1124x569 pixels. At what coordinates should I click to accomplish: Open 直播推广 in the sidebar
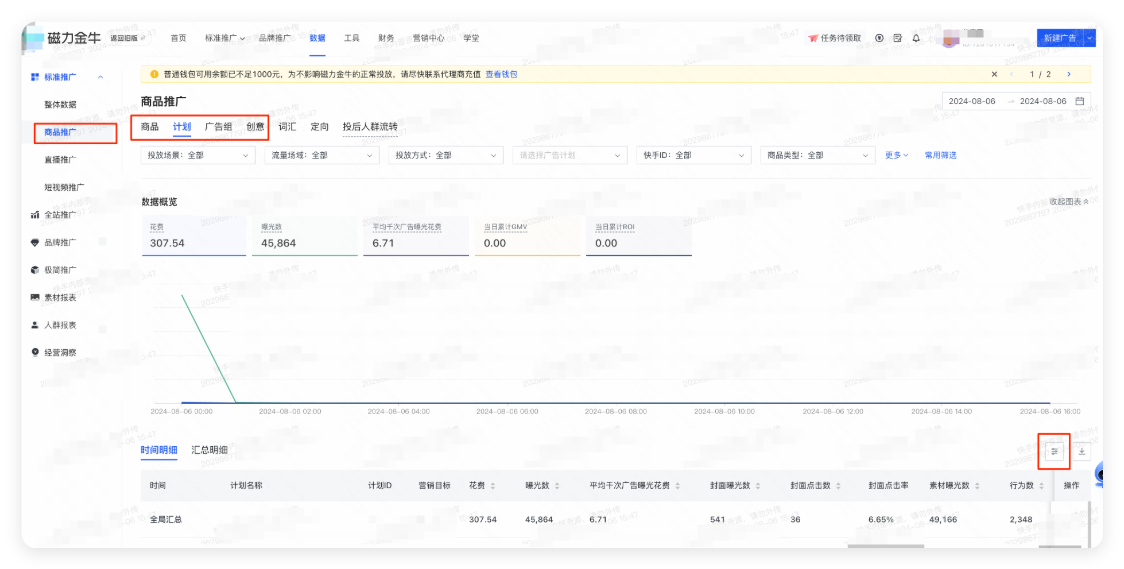(x=60, y=160)
